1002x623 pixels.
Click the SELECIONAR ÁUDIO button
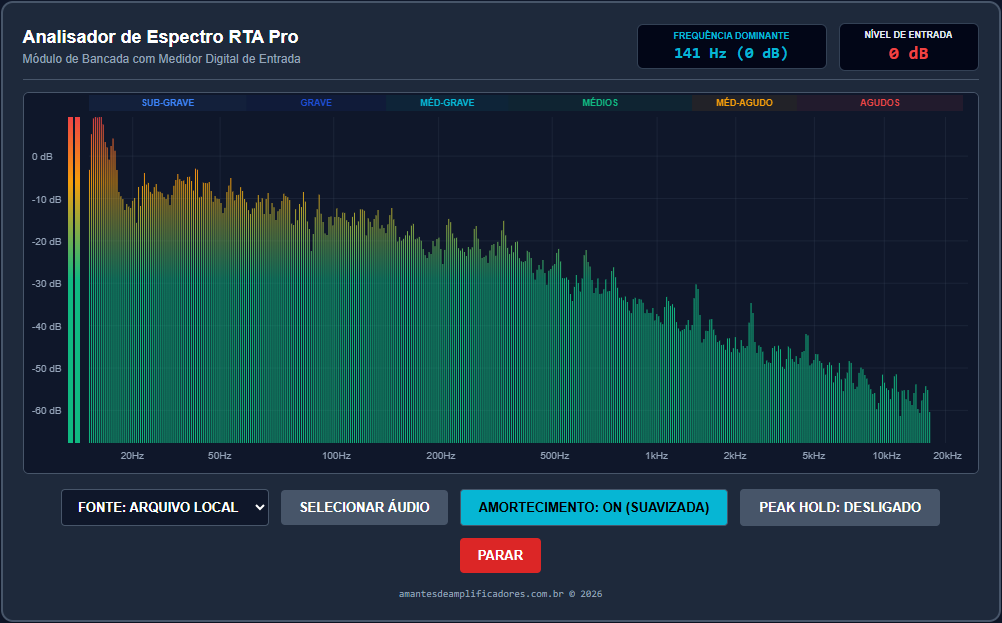pyautogui.click(x=364, y=507)
